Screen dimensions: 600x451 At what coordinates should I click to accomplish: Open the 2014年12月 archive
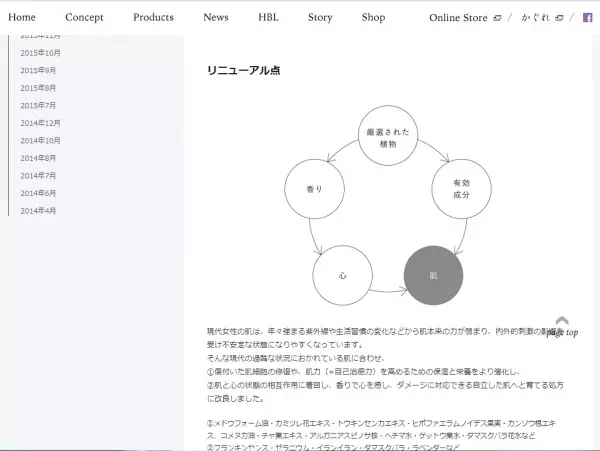(41, 123)
